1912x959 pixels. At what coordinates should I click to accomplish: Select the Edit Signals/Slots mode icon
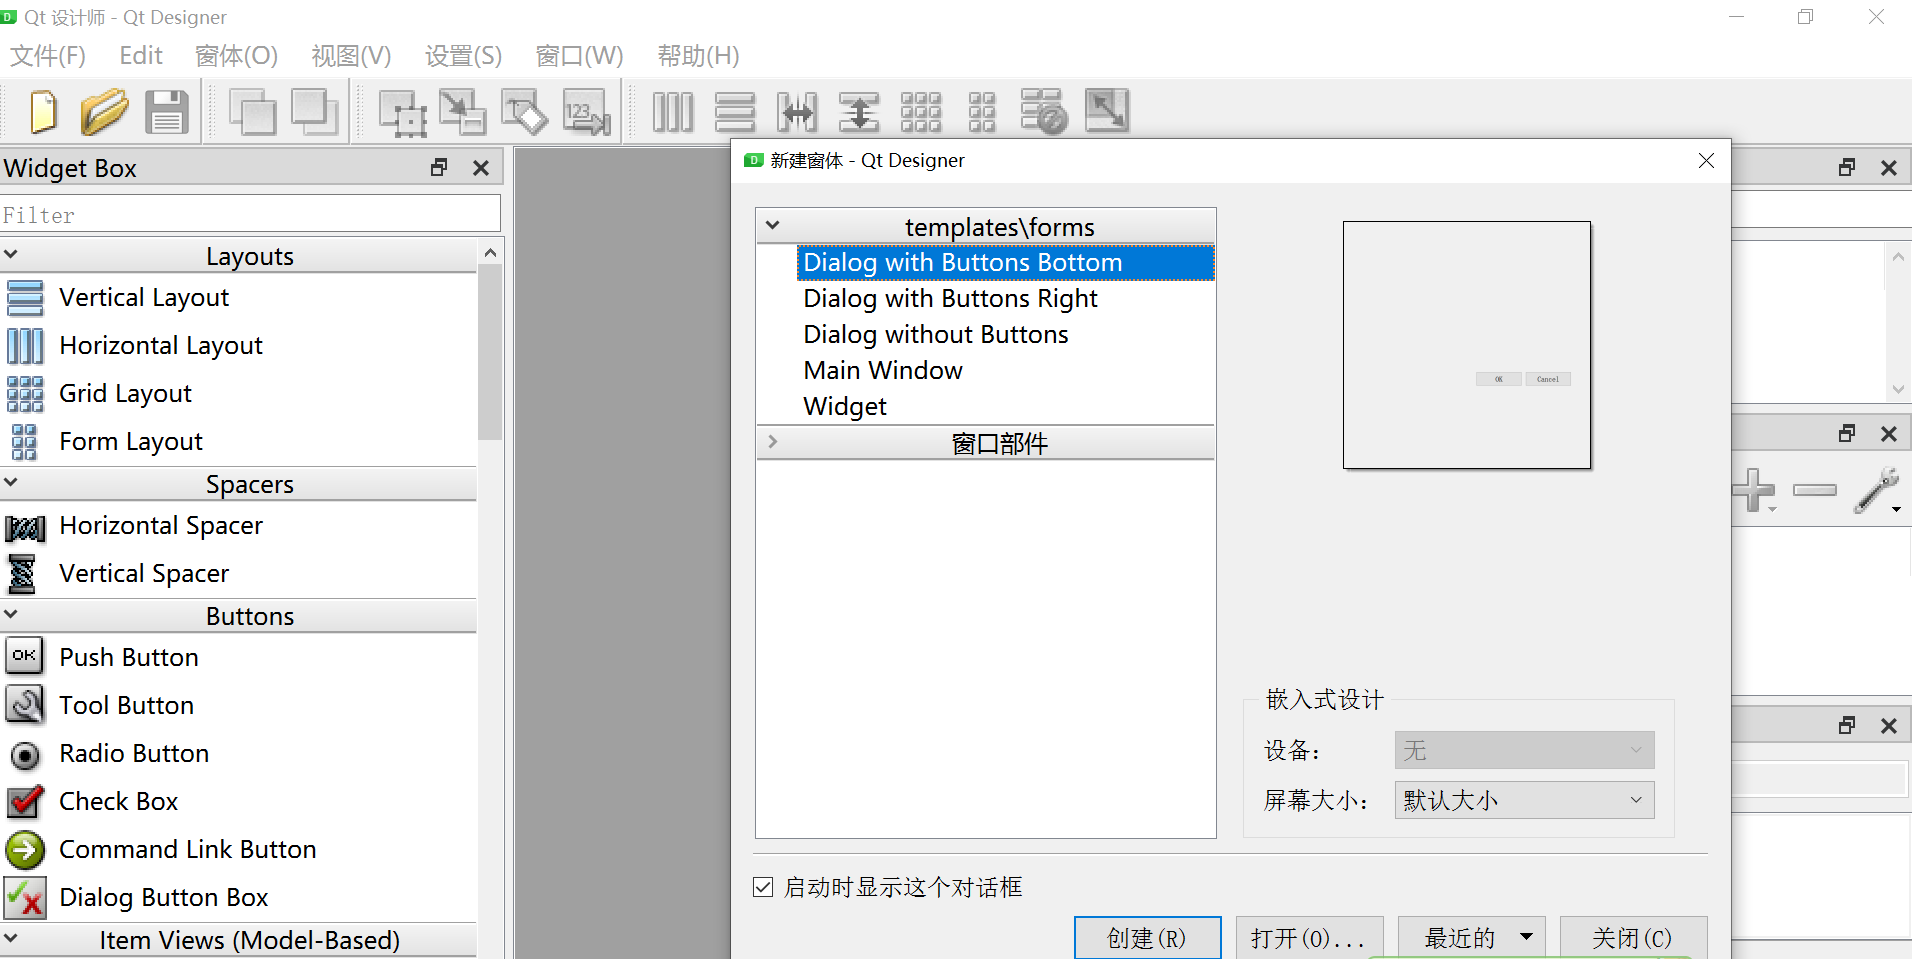coord(463,111)
